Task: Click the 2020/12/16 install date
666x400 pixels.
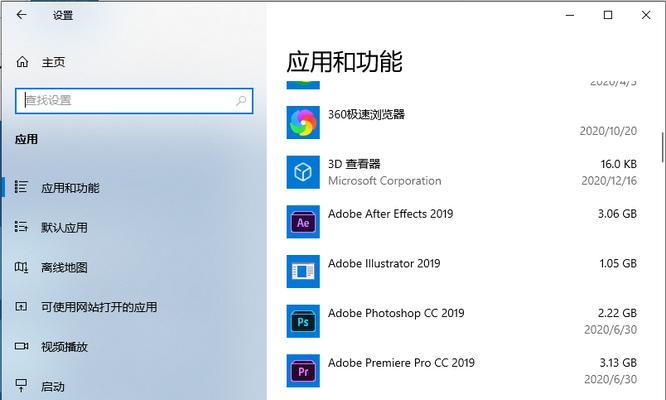Action: tap(609, 181)
